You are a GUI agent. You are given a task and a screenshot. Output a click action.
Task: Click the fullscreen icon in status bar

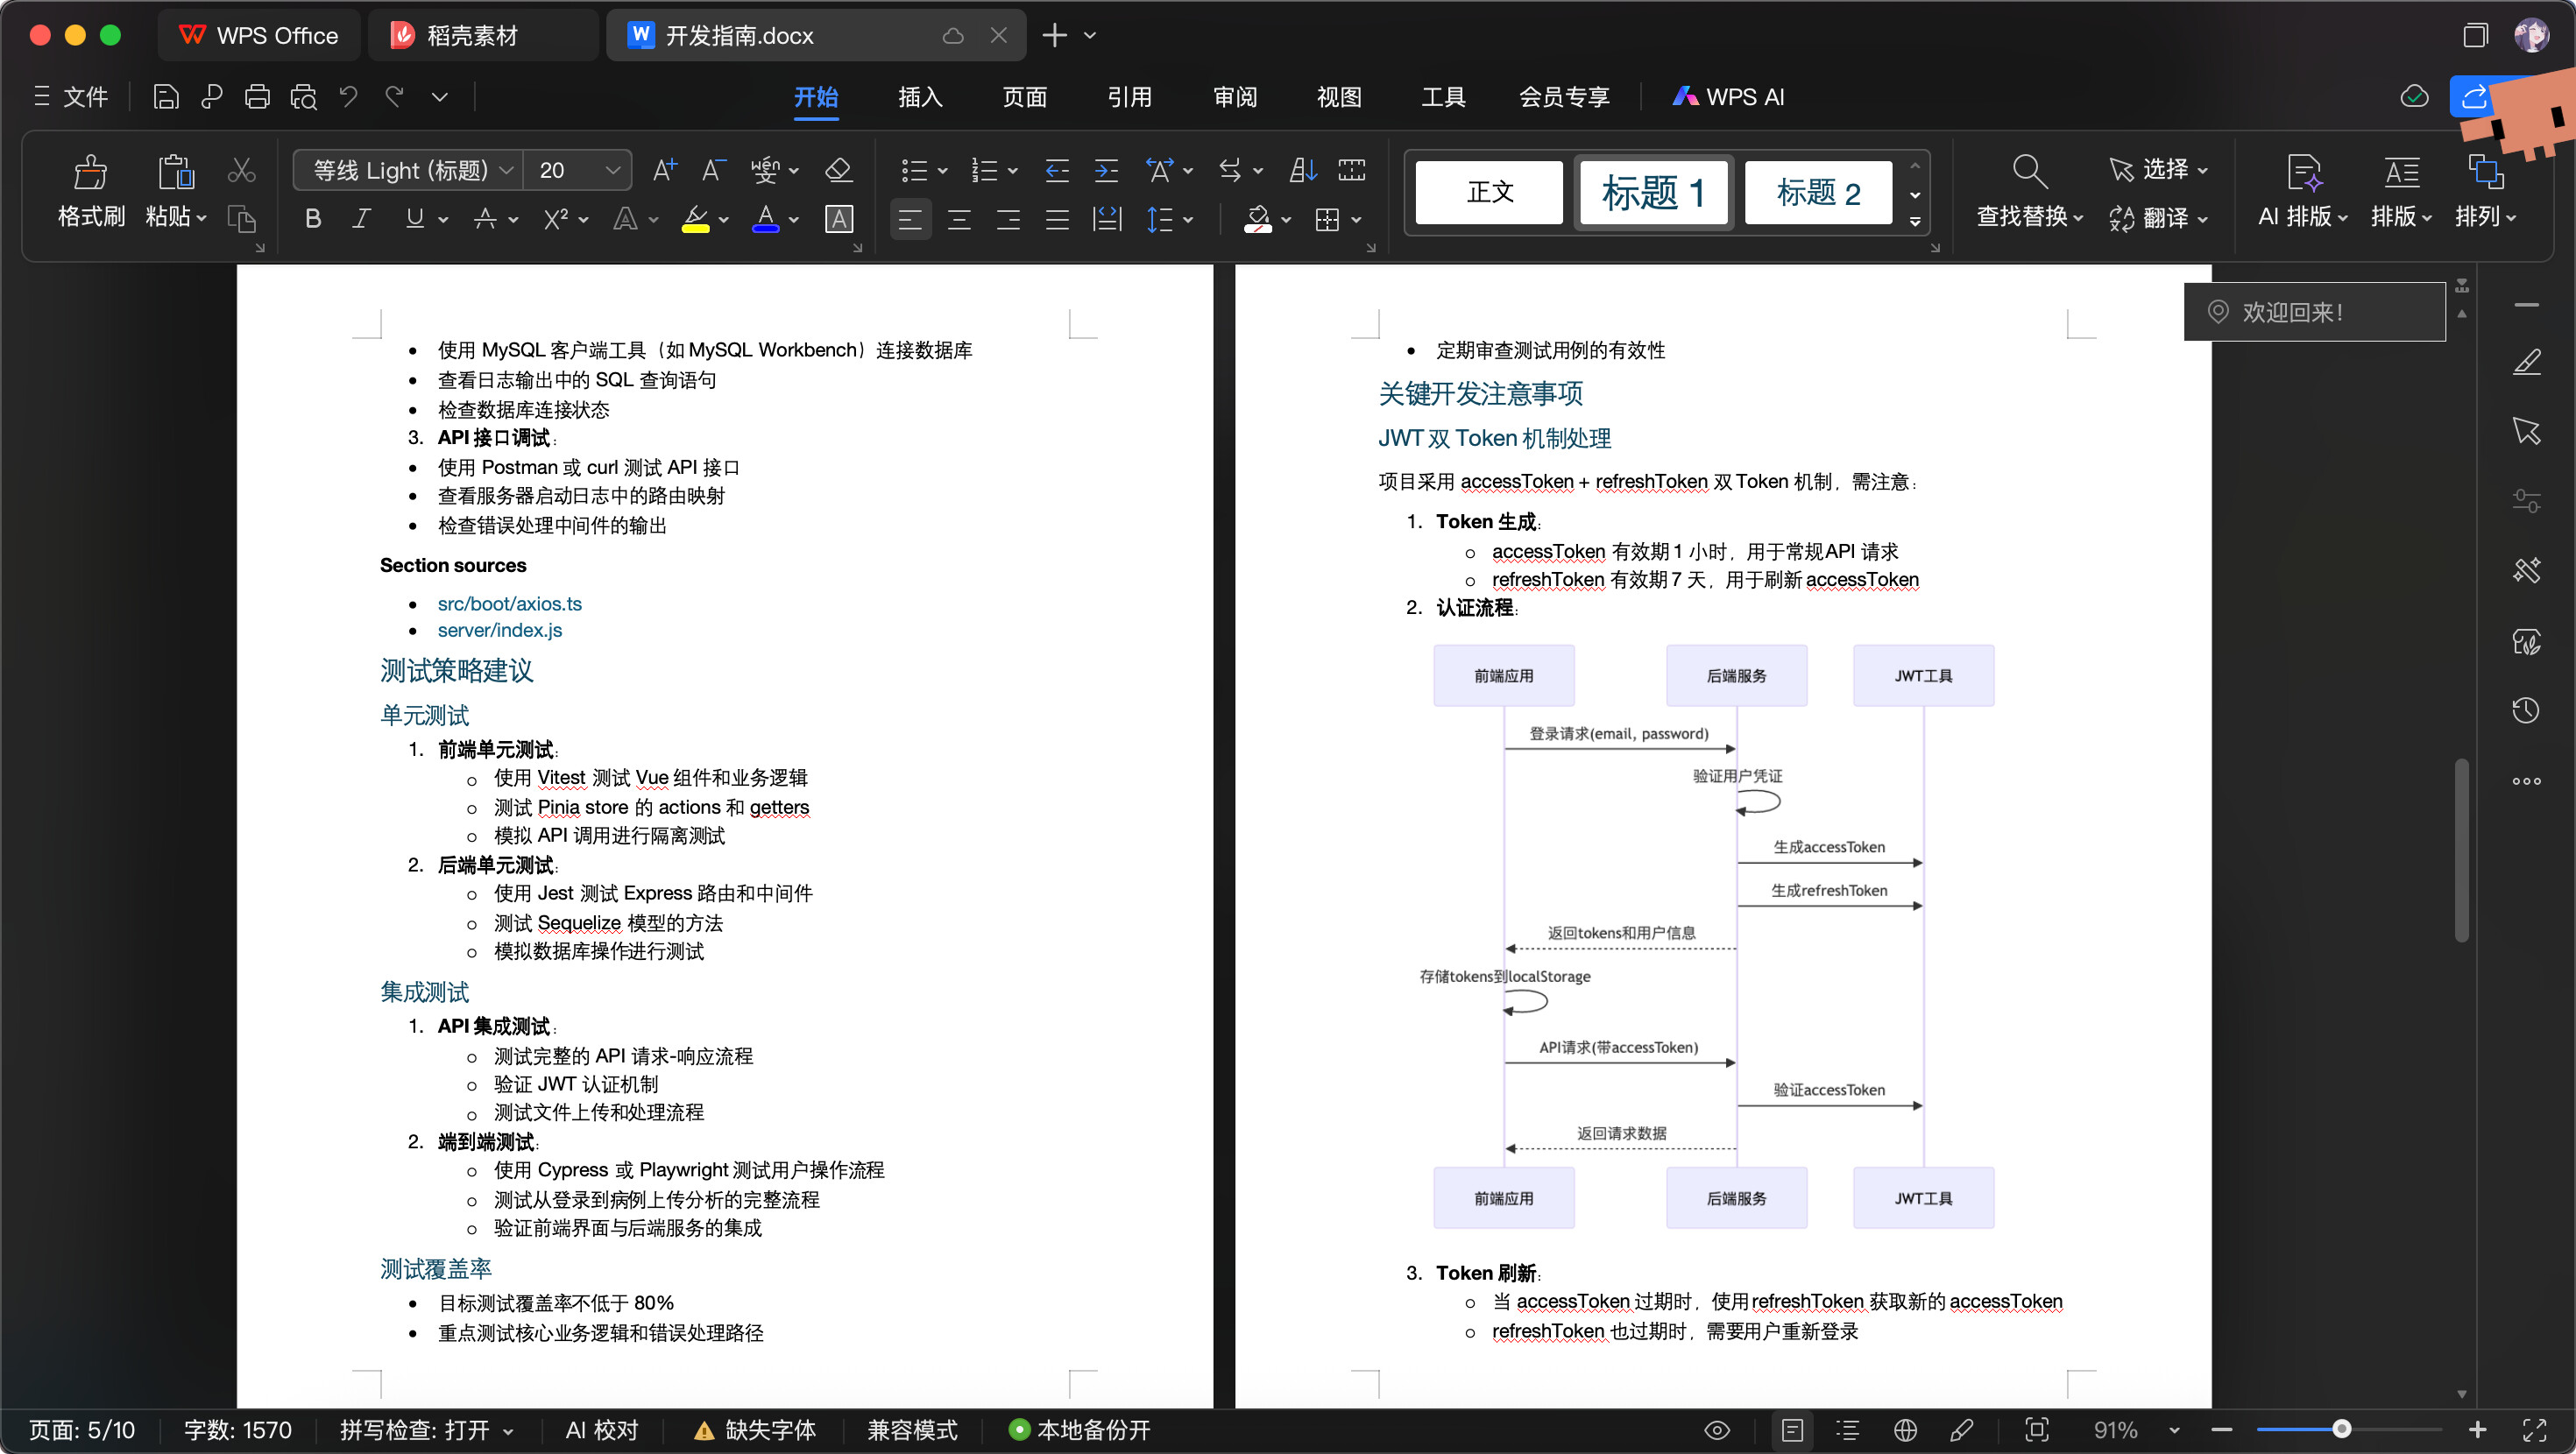(x=2534, y=1430)
